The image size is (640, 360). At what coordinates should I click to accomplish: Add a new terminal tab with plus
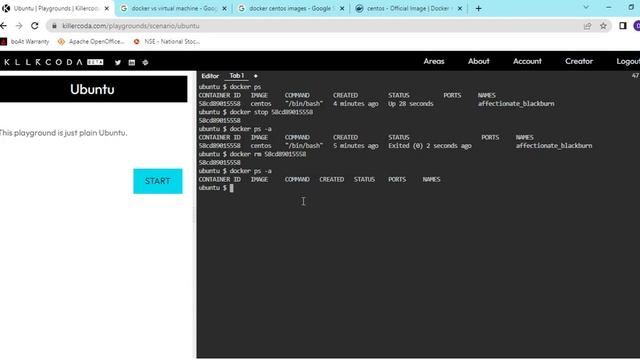(x=256, y=76)
